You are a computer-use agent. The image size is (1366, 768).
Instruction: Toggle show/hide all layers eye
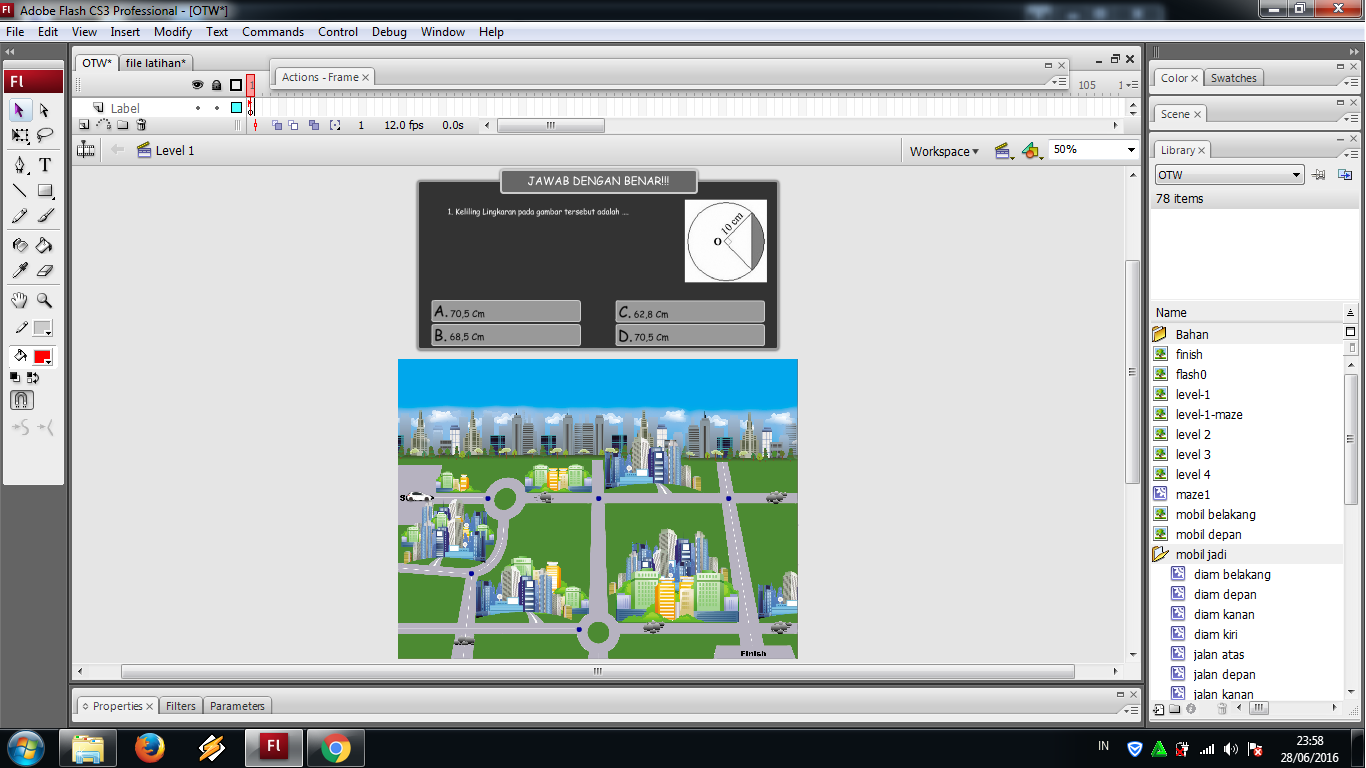tap(198, 85)
